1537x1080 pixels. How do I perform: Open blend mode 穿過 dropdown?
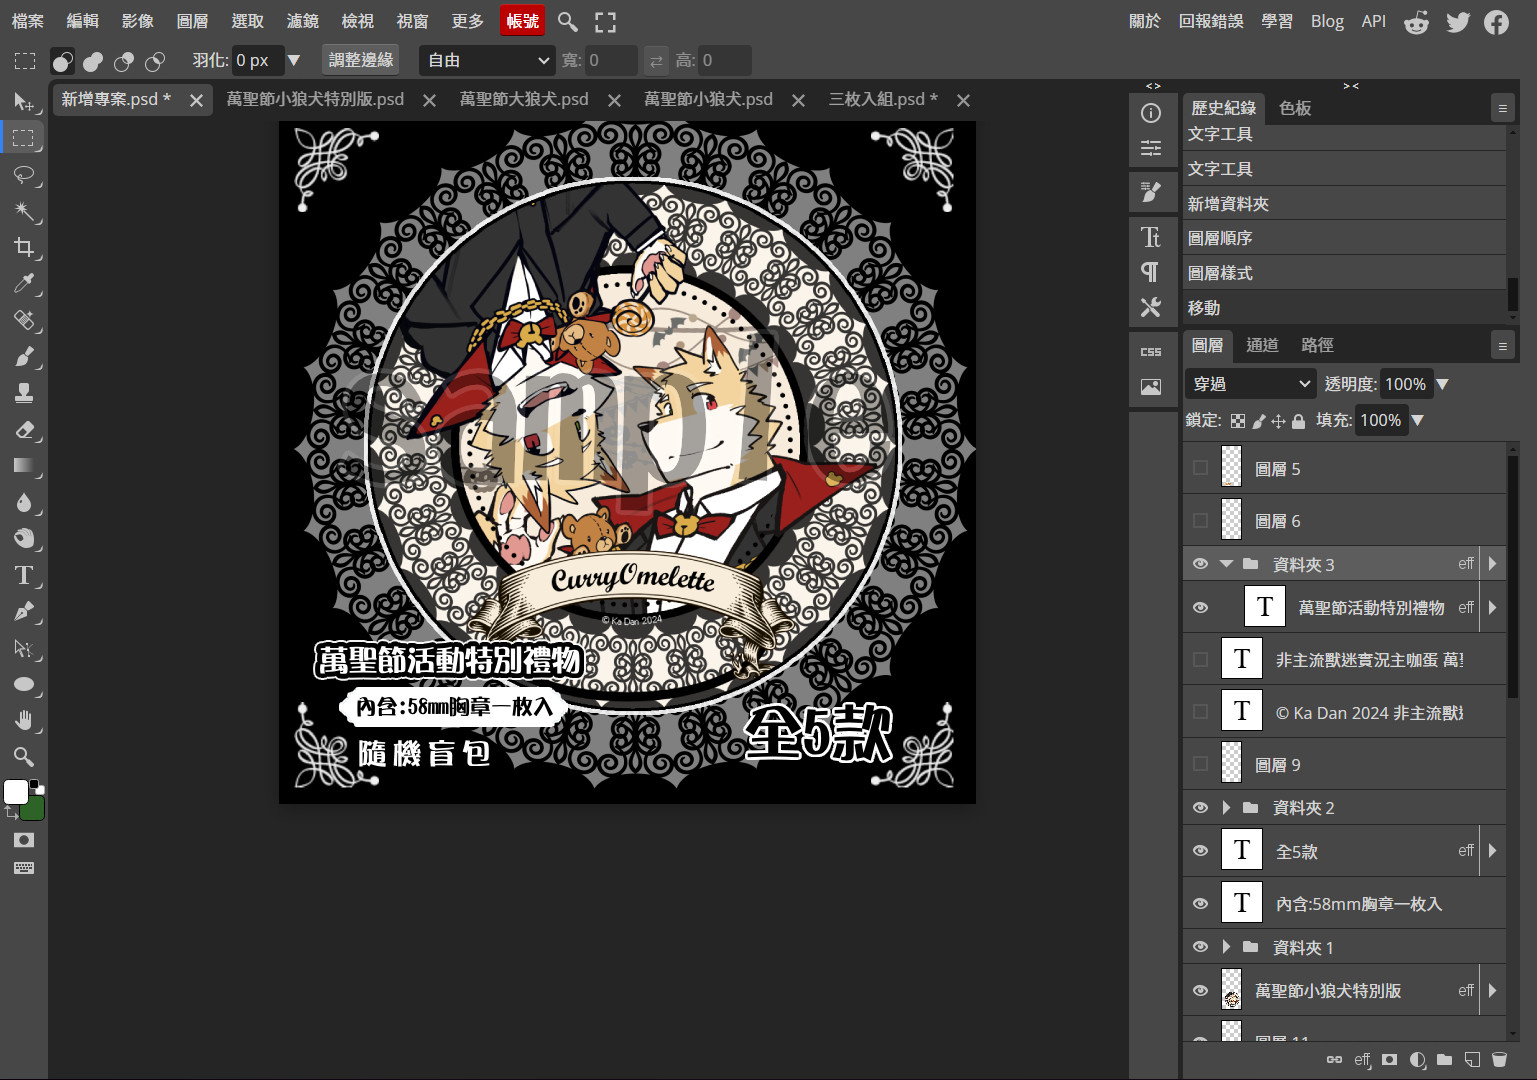click(x=1252, y=384)
